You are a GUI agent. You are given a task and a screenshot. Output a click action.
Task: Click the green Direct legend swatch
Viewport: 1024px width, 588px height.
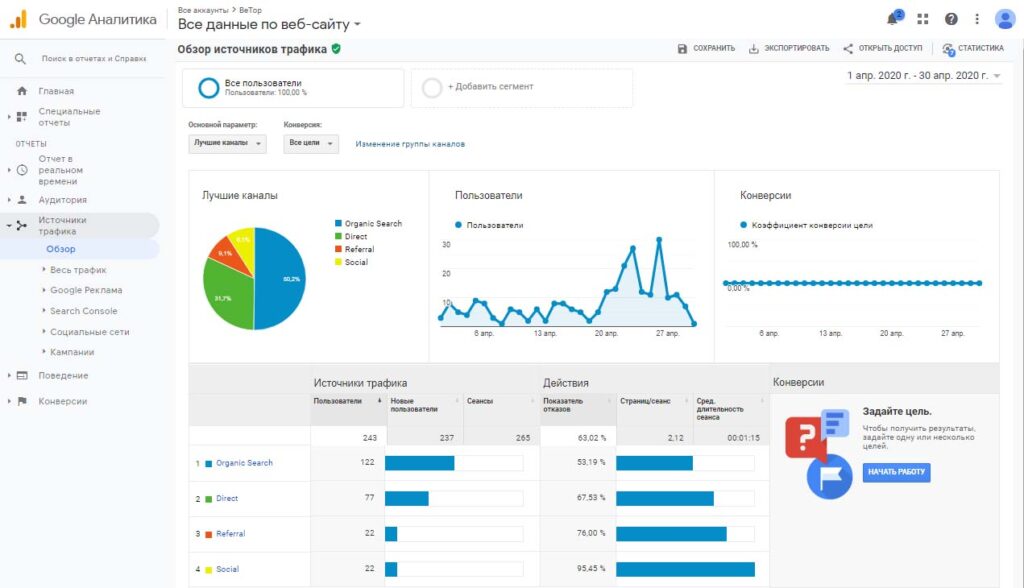click(338, 237)
